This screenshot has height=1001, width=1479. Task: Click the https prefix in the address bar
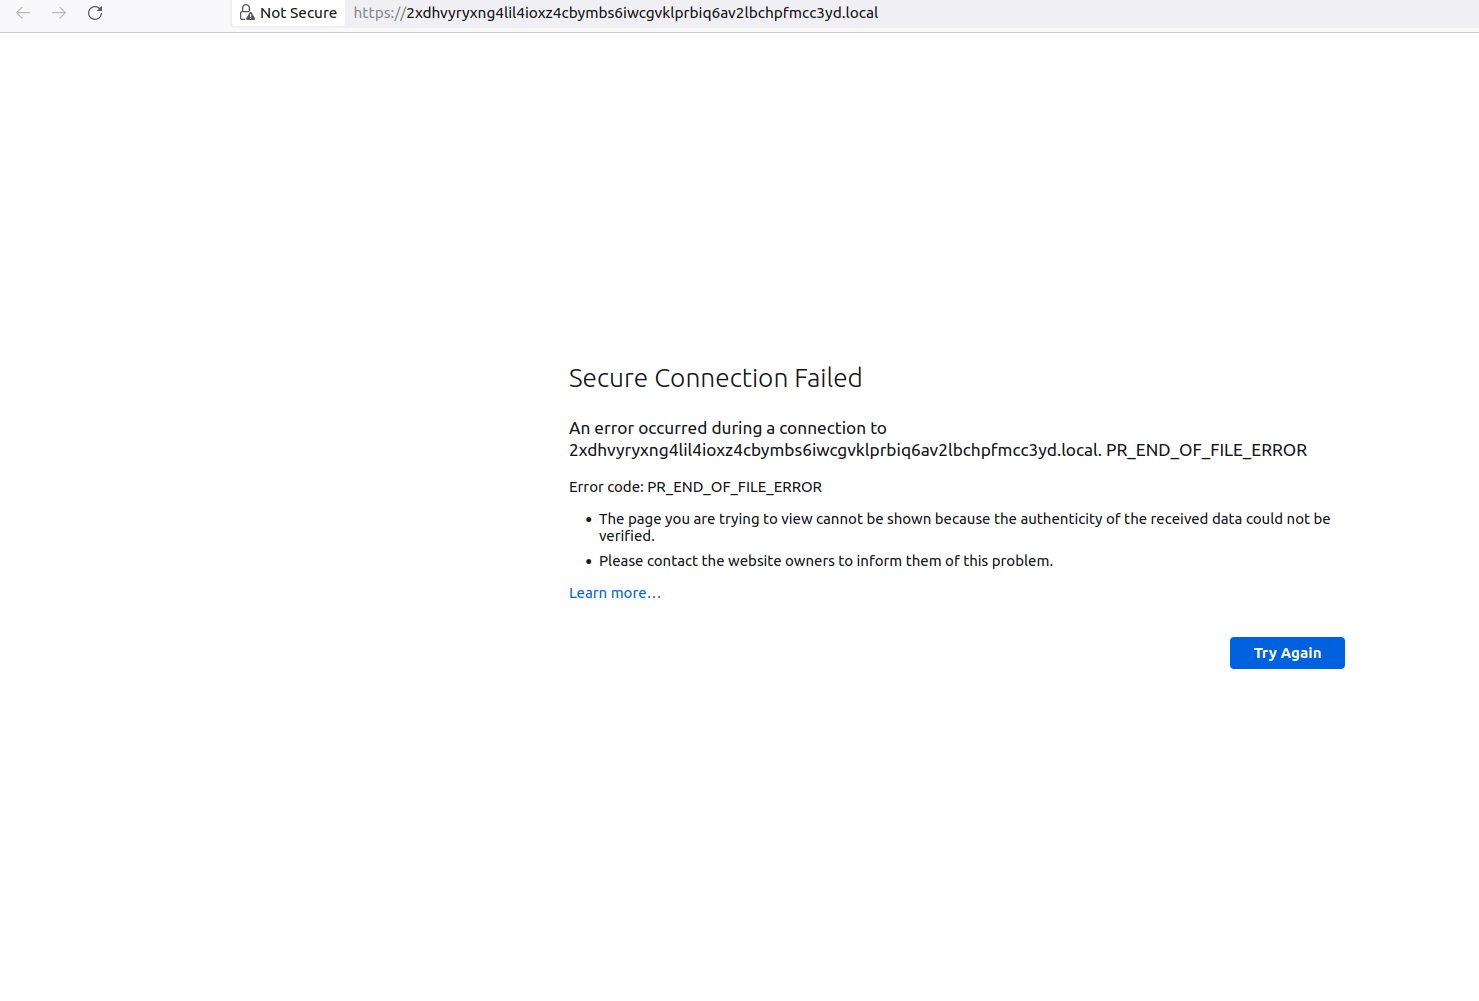[377, 13]
